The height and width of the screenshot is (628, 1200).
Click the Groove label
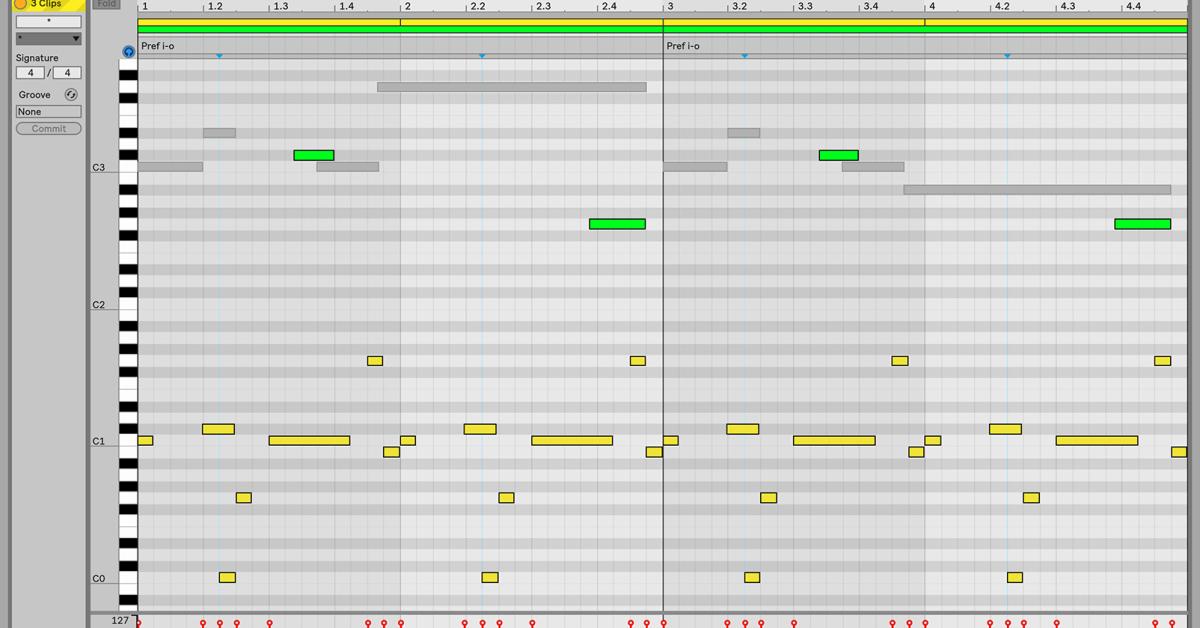tap(34, 95)
